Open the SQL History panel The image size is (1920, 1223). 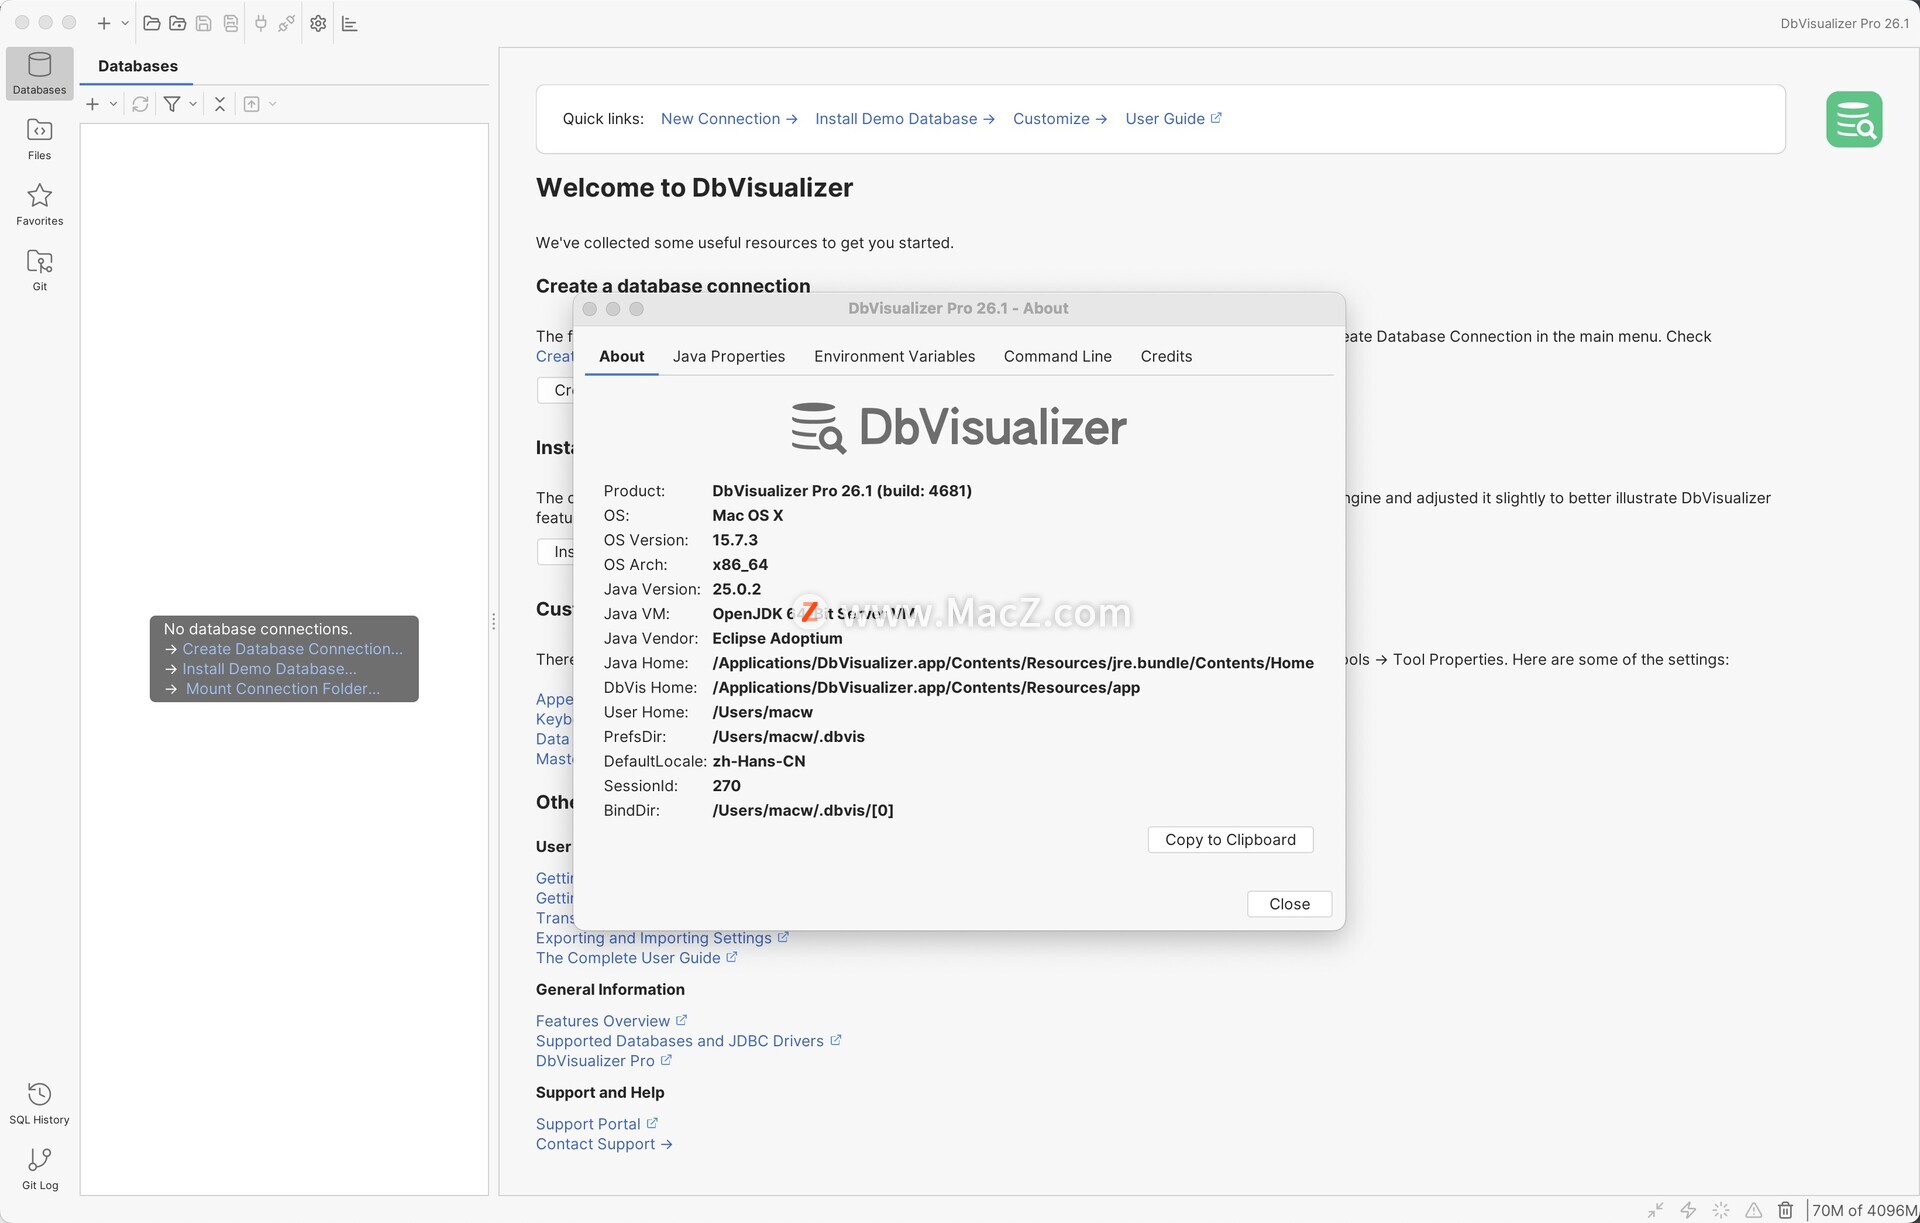39,1102
